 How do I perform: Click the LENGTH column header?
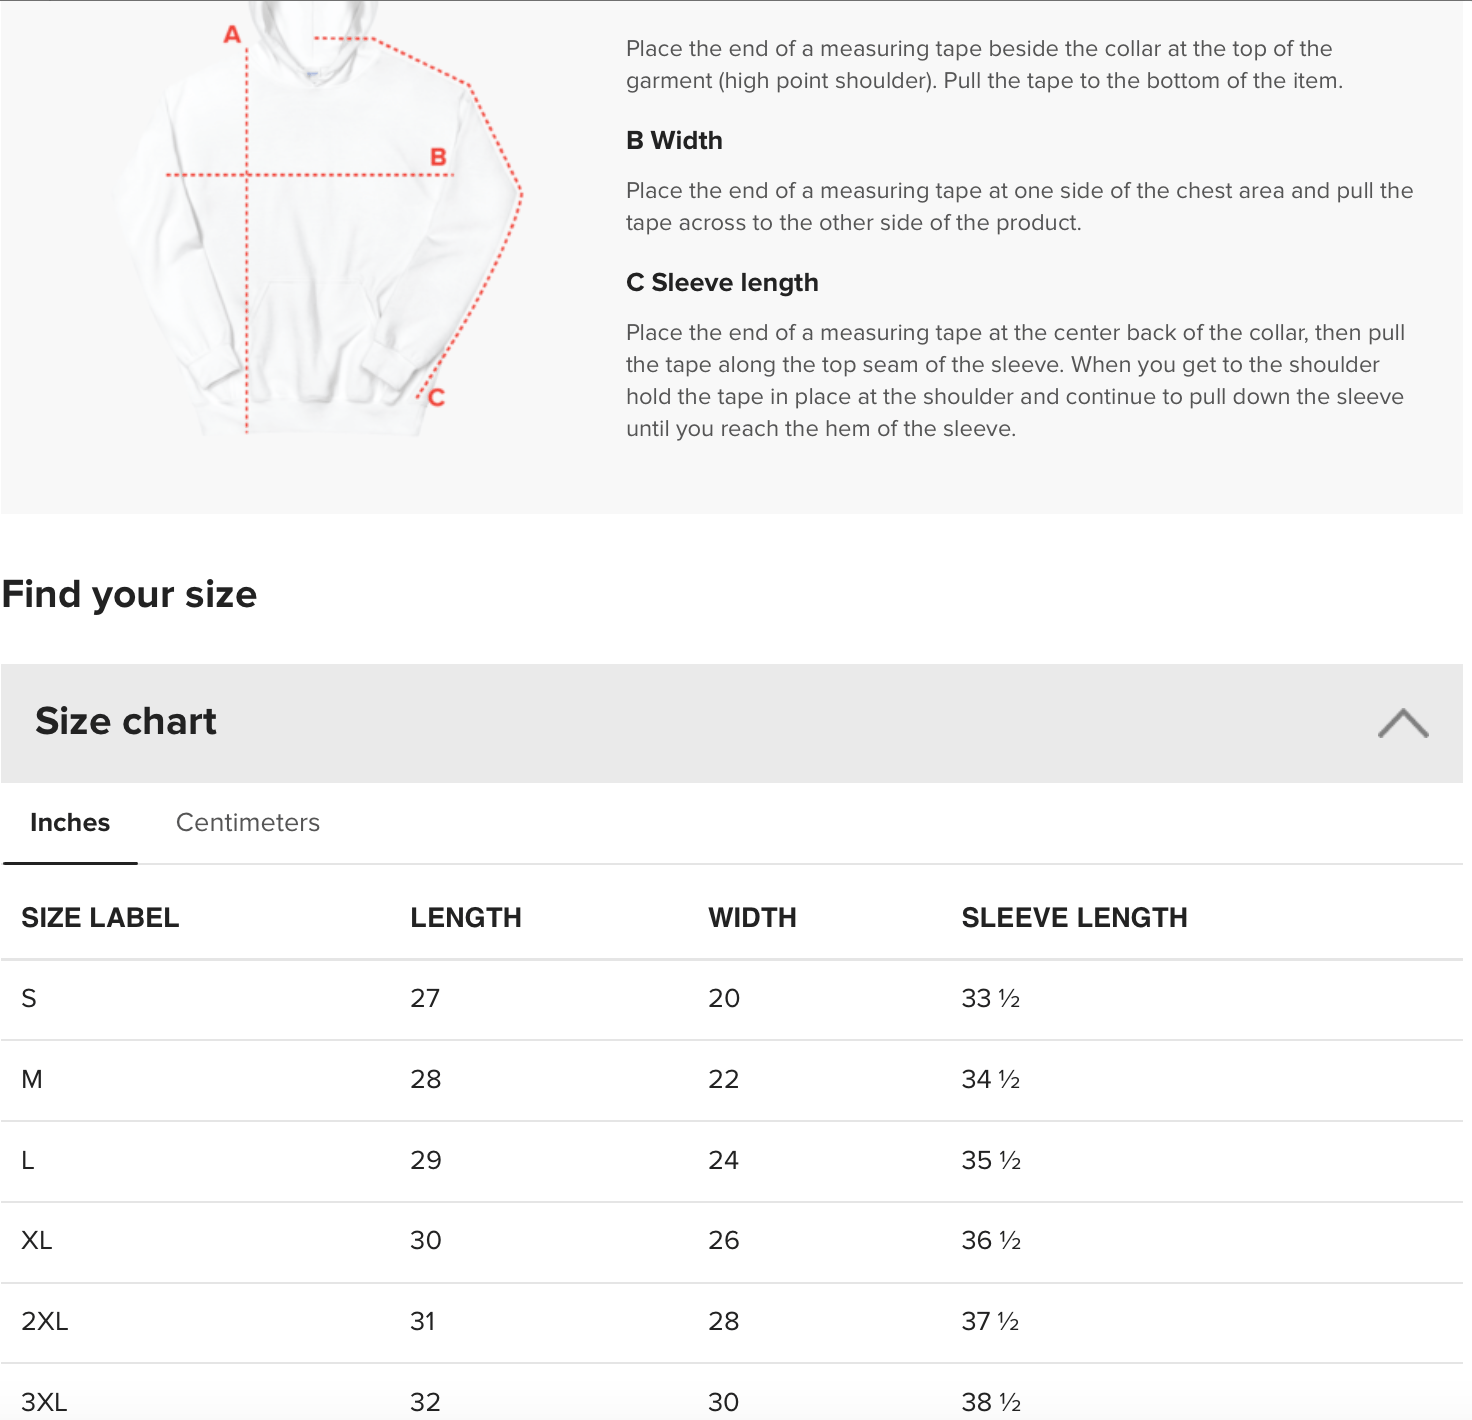pos(466,917)
